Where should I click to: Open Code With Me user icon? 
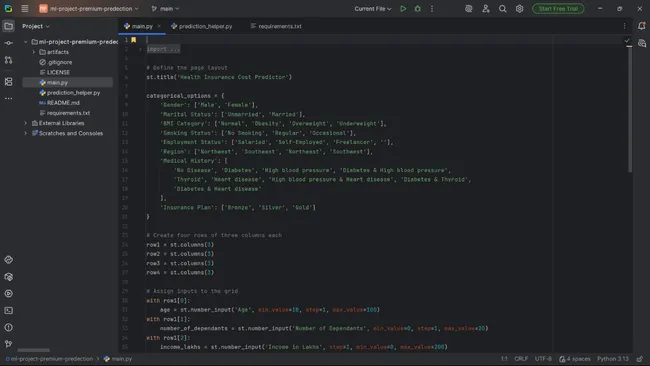pyautogui.click(x=485, y=9)
